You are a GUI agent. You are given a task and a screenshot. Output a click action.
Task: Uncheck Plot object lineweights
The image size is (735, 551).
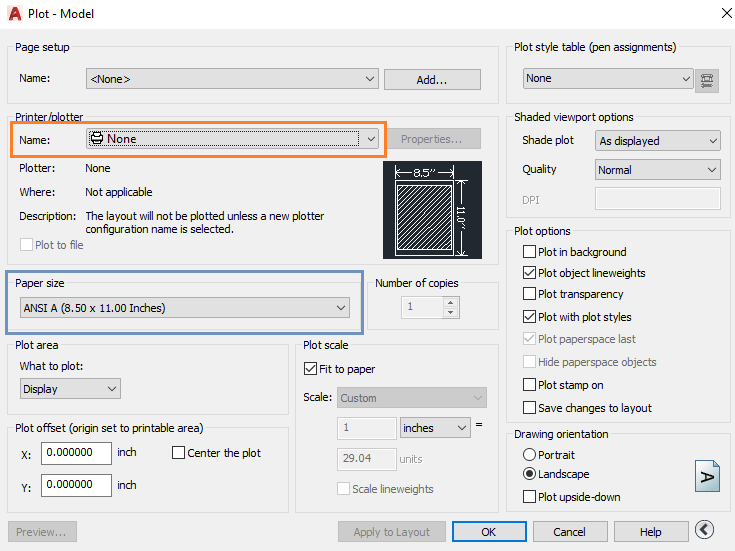(x=529, y=273)
